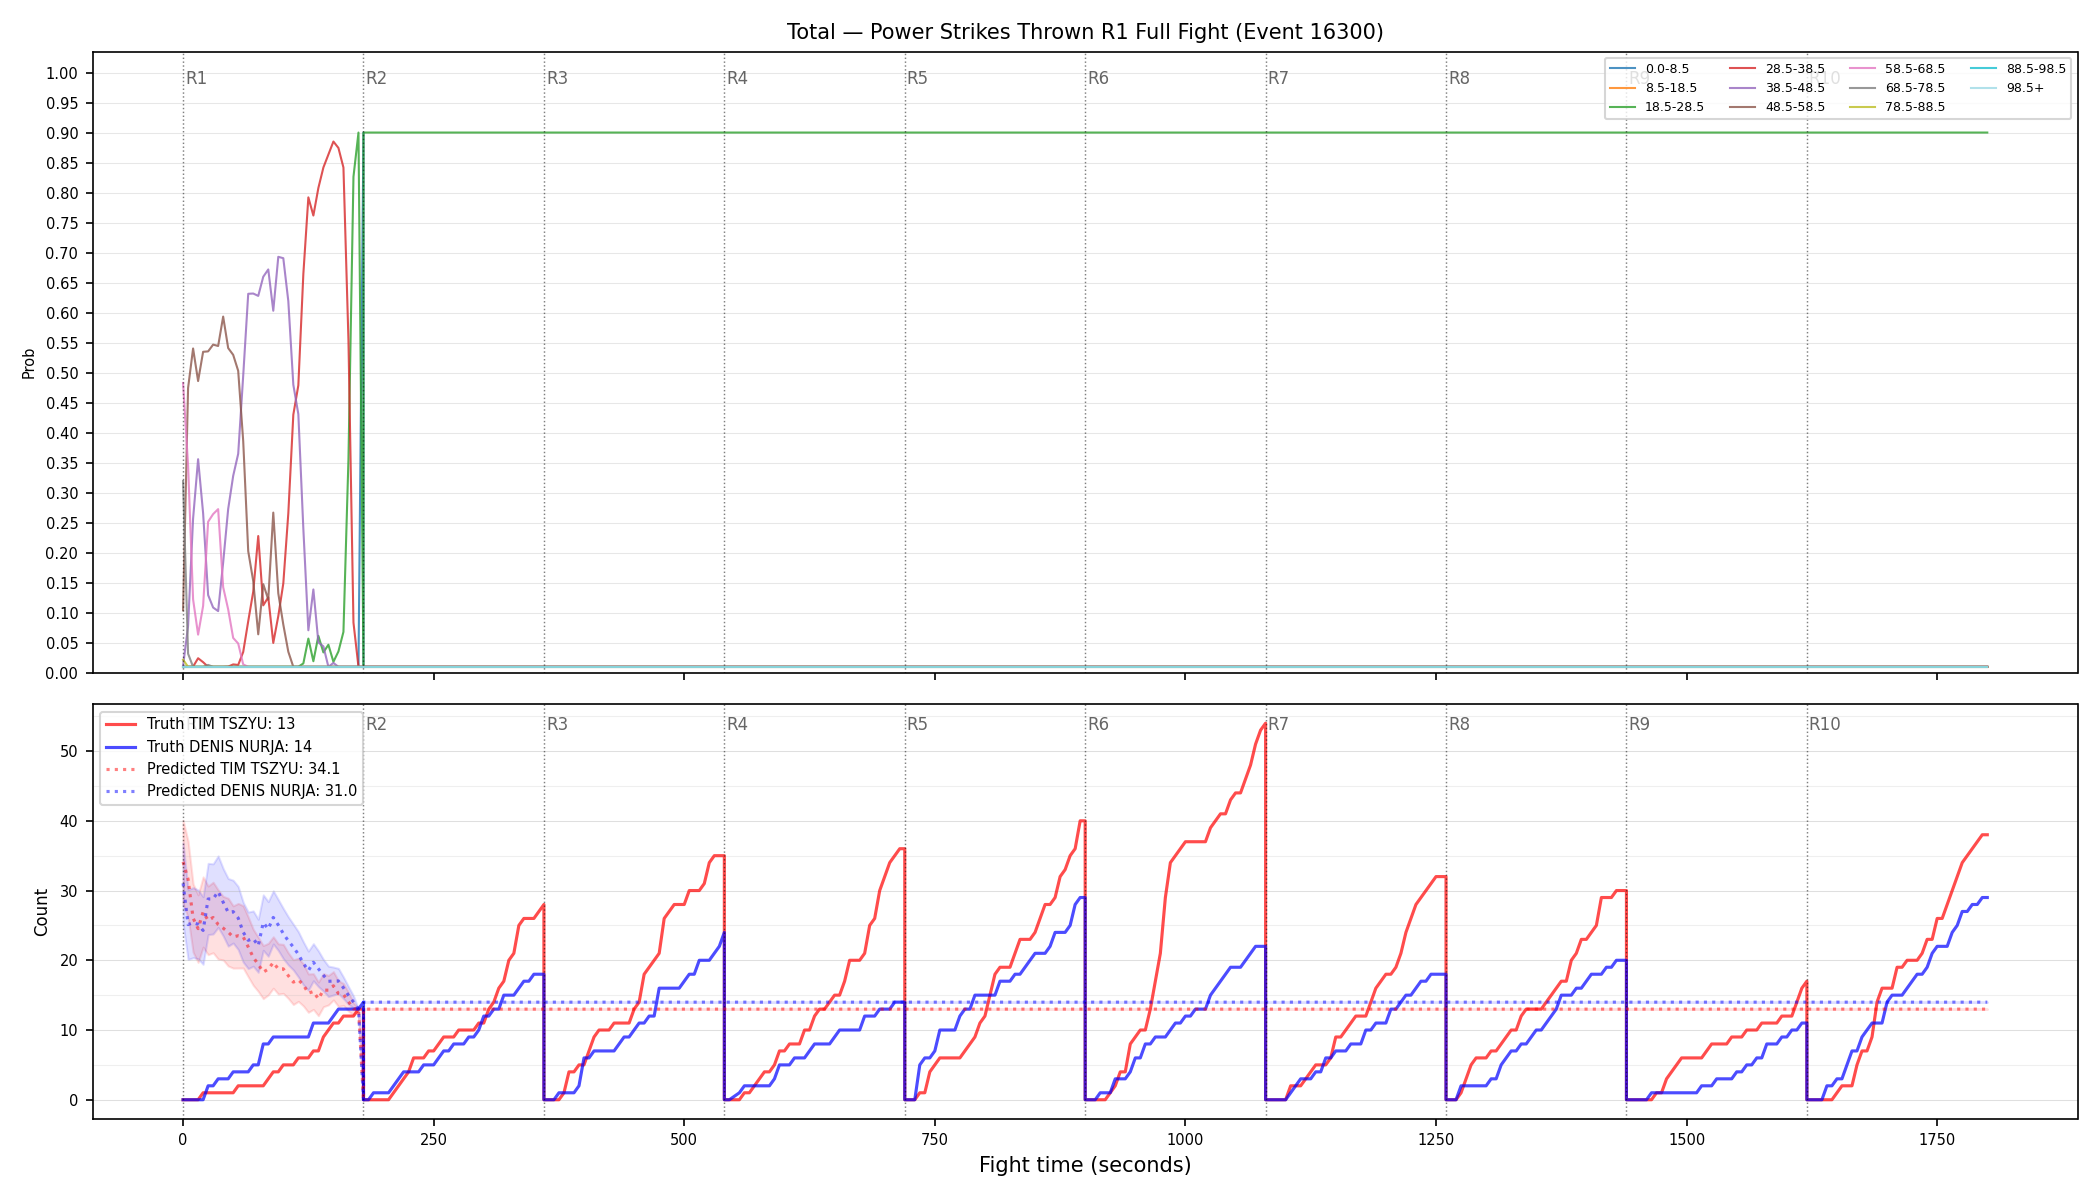
Task: Click the R2 round label in bottom chart
Action: coord(376,724)
